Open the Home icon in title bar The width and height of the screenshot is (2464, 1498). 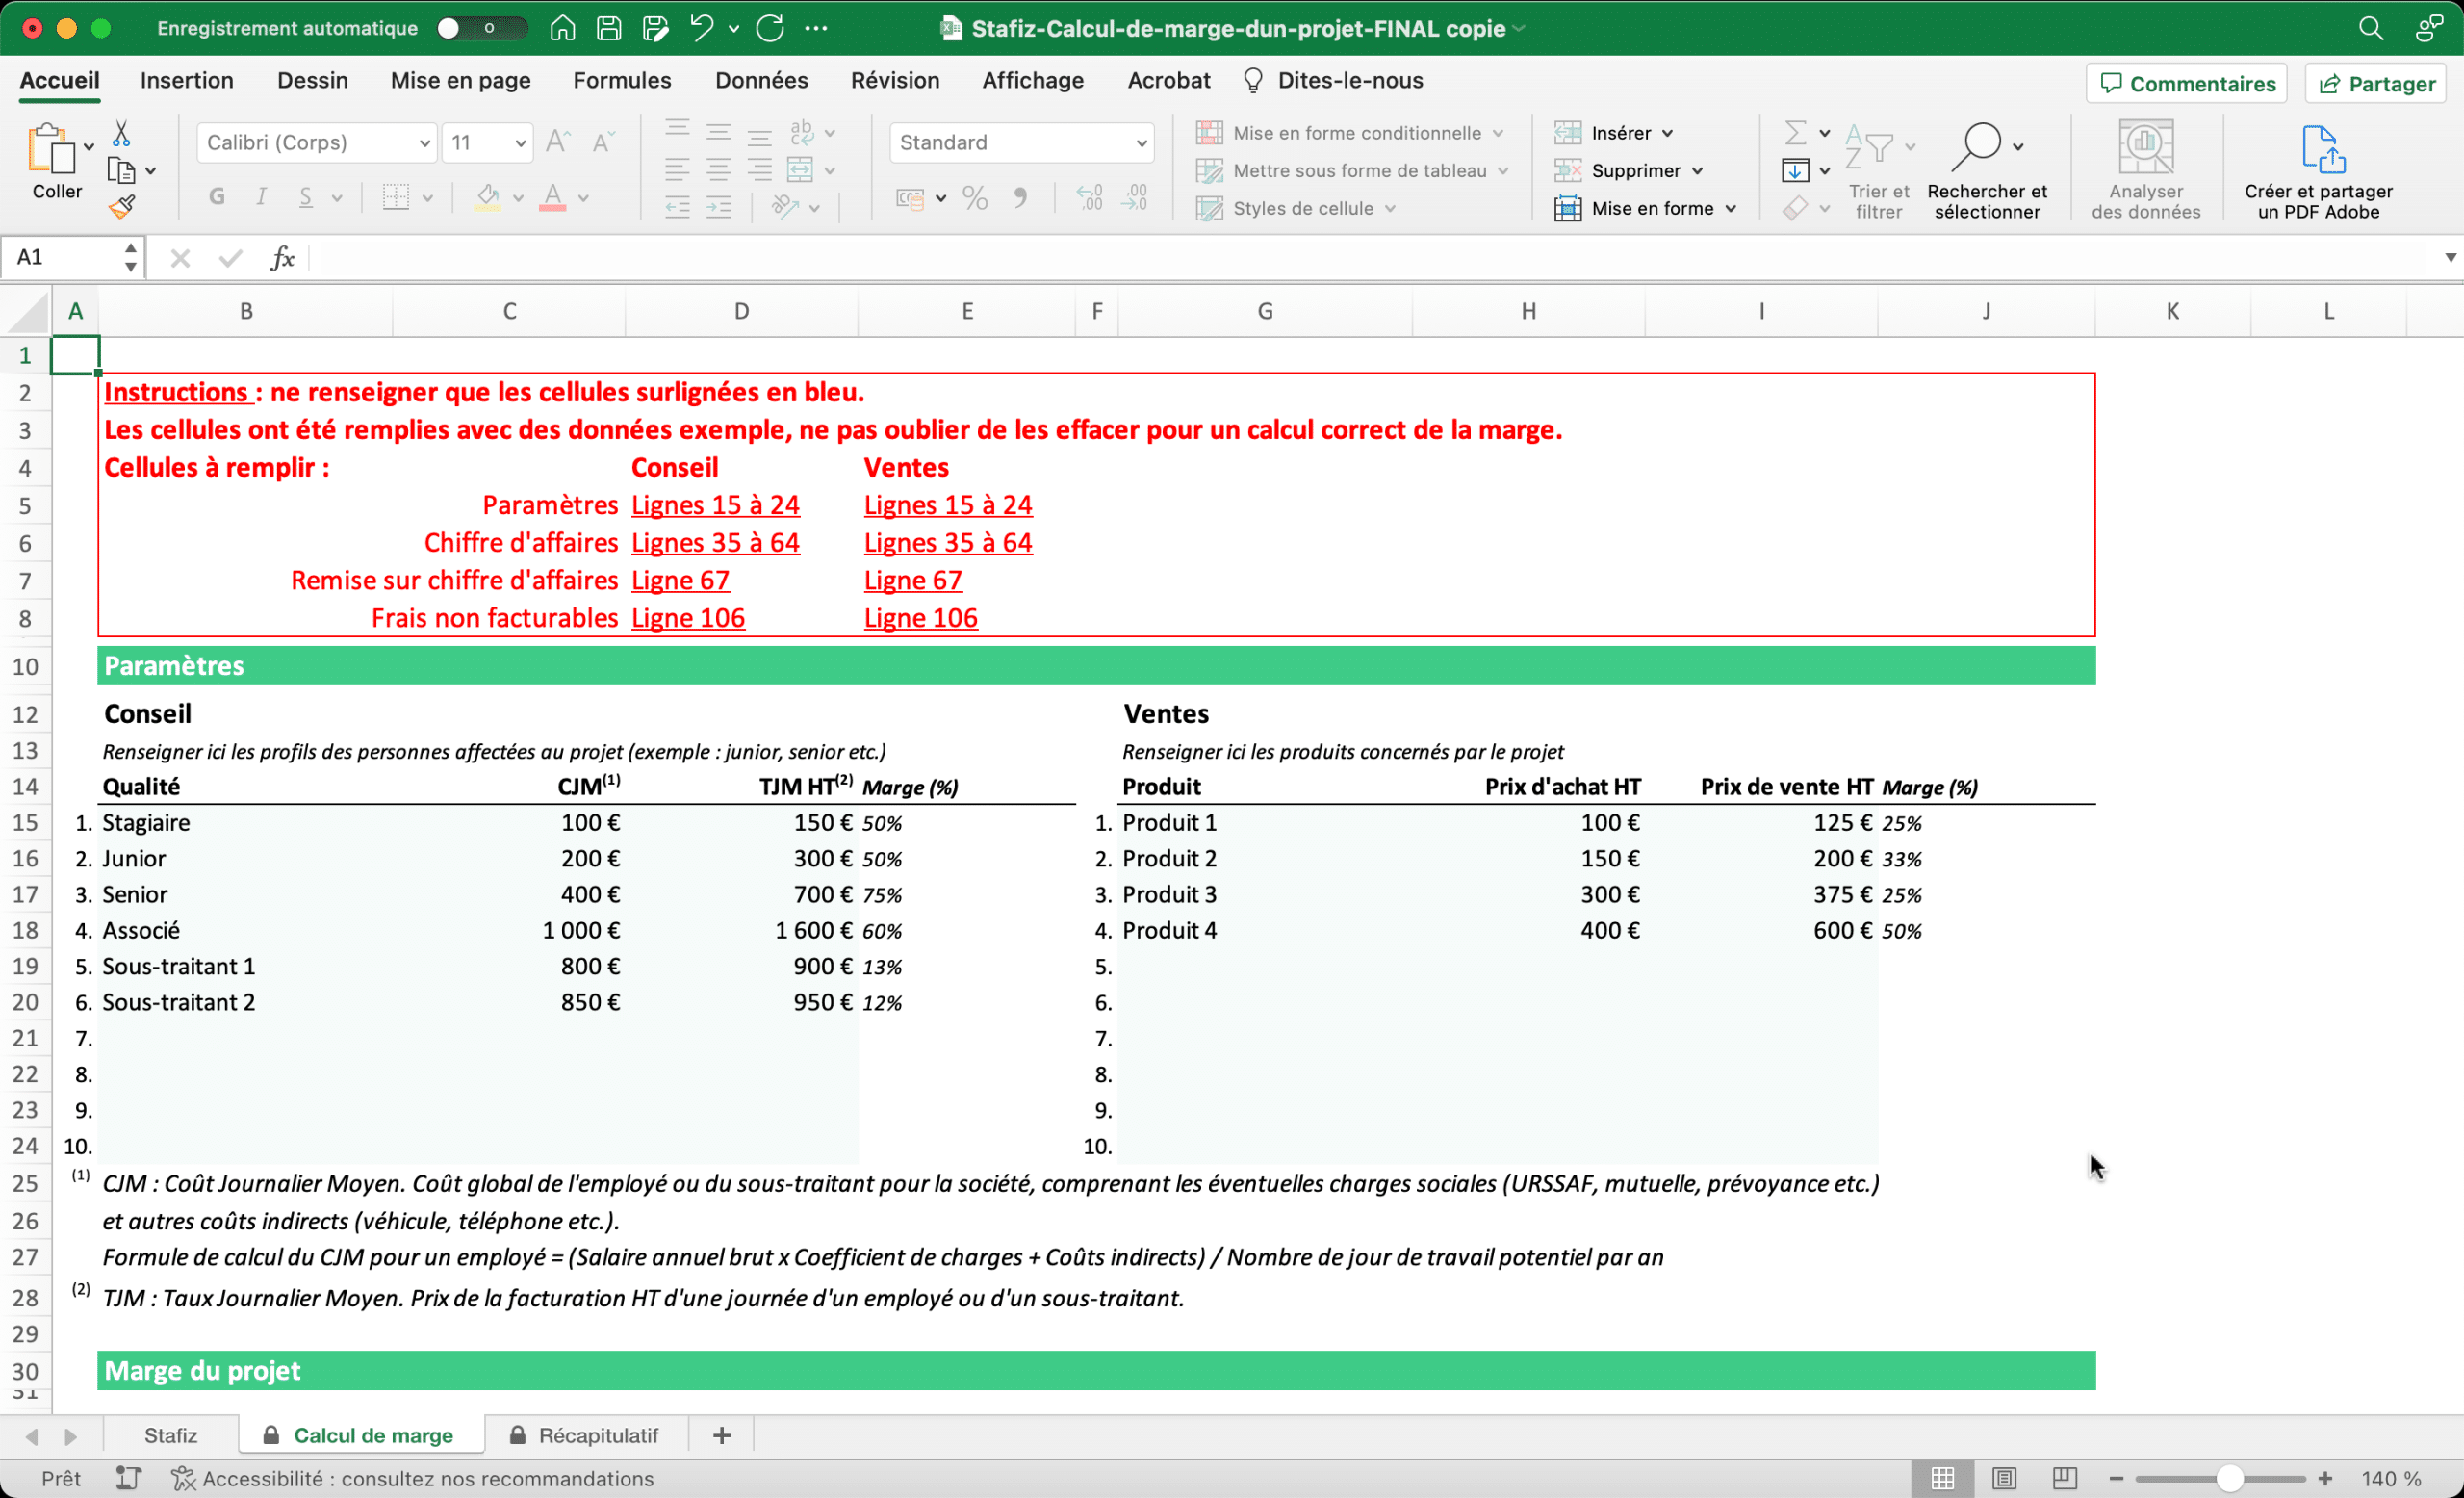562,28
